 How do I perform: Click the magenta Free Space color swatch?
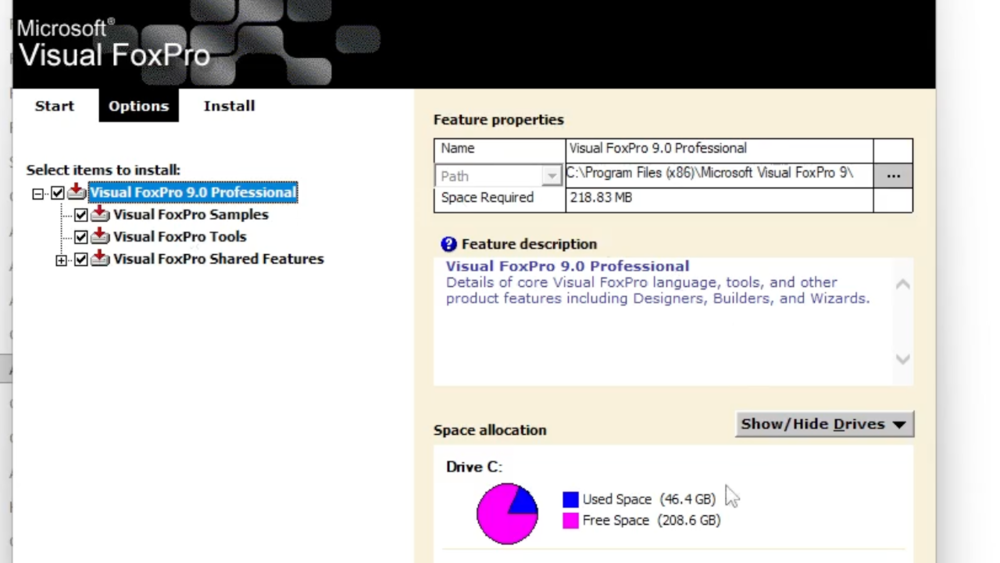(570, 520)
